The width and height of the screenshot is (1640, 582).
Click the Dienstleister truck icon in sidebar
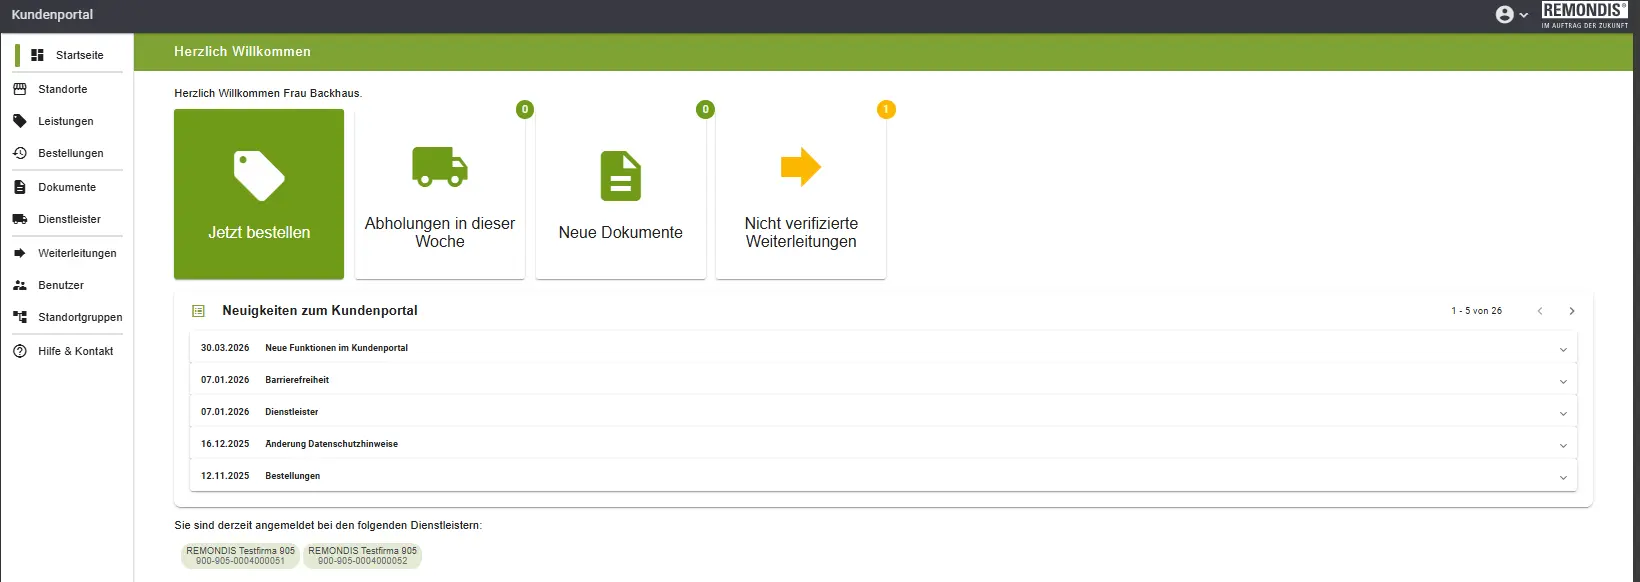[19, 219]
